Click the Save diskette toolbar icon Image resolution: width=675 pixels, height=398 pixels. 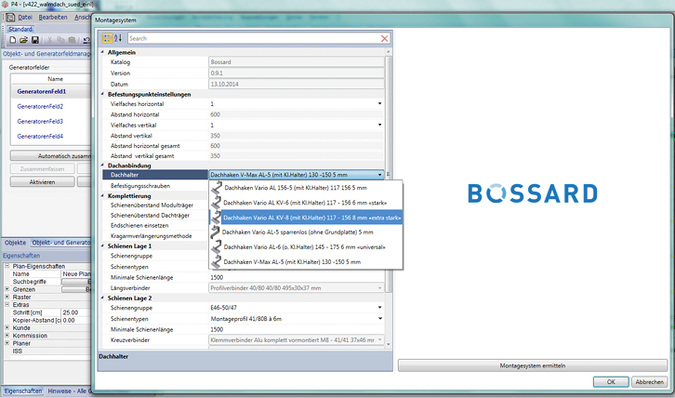tap(35, 40)
